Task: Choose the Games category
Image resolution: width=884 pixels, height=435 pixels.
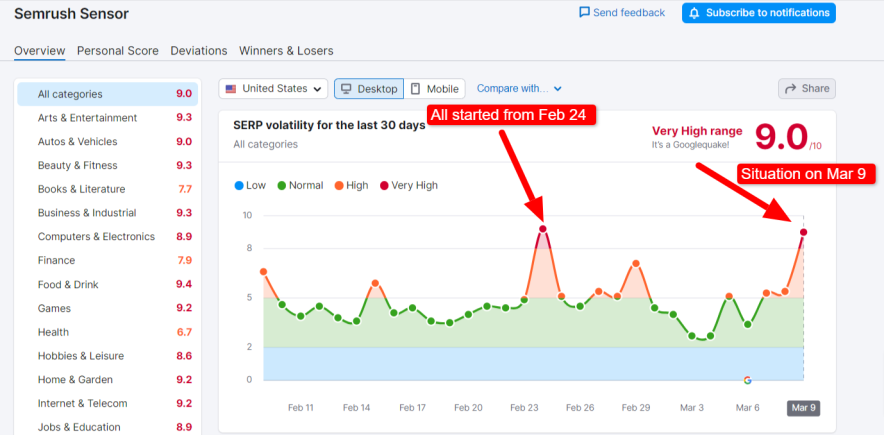Action: tap(108, 308)
